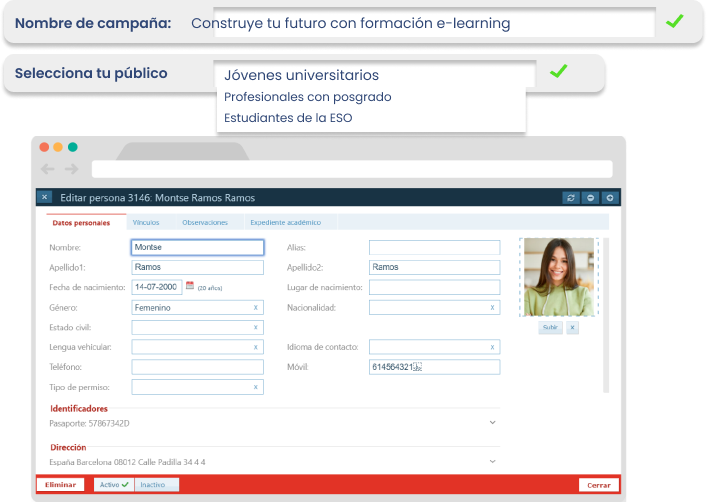The image size is (707, 502).
Task: Expand the Identificadores section chevron
Action: [492, 423]
